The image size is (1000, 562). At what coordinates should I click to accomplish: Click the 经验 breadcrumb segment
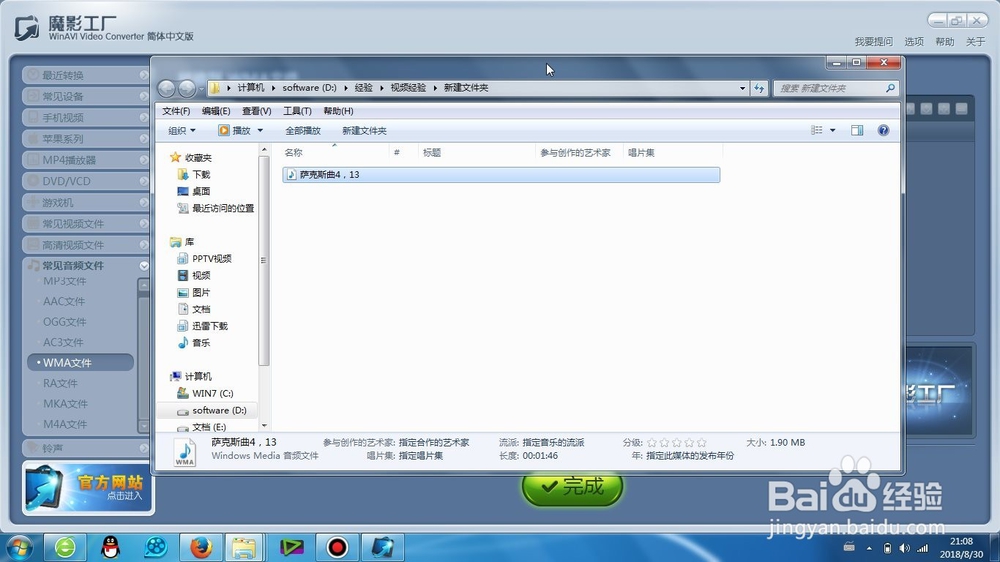coord(364,88)
